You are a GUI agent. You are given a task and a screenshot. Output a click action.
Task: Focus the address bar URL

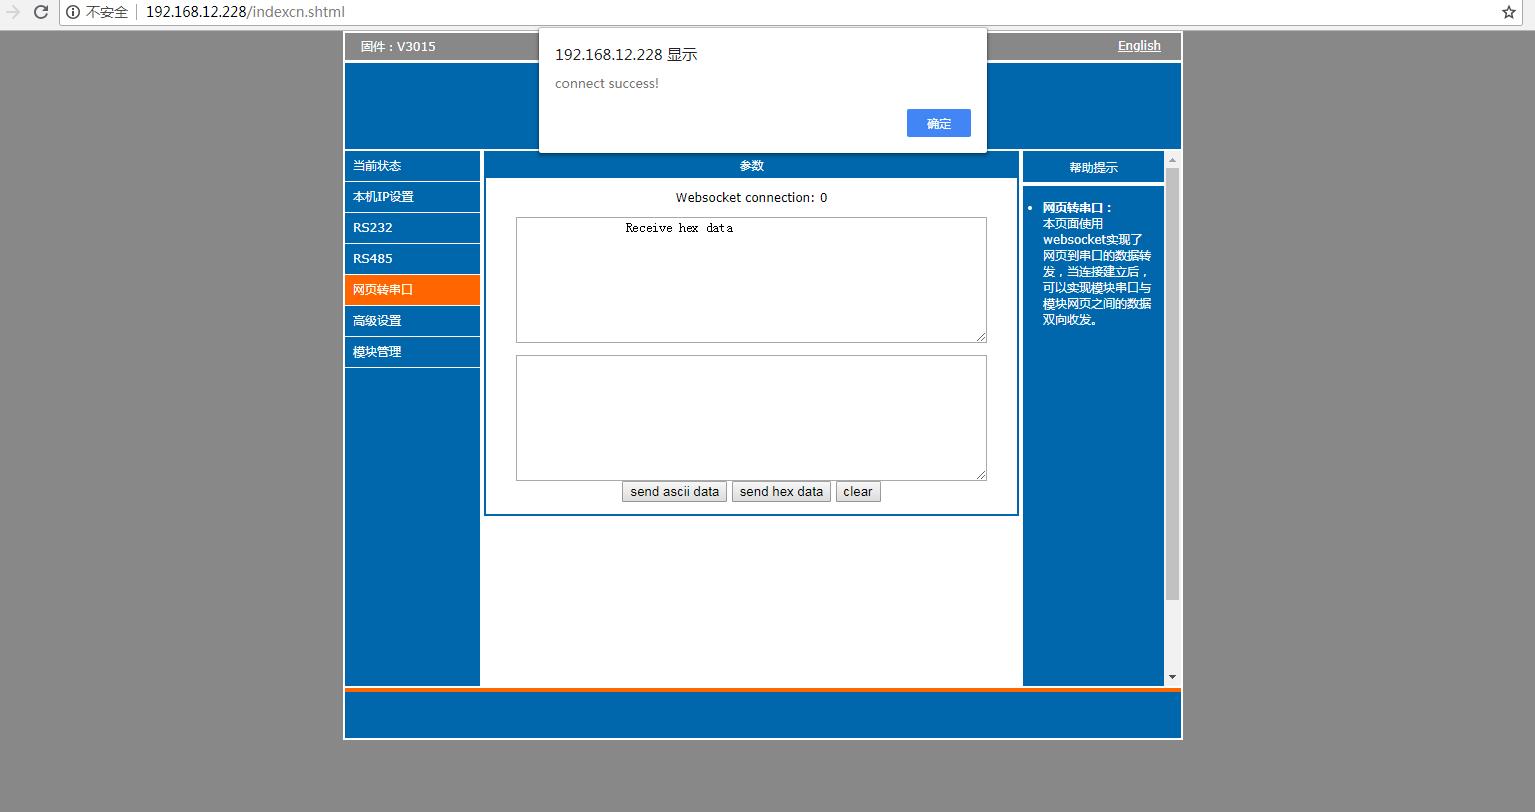(245, 12)
